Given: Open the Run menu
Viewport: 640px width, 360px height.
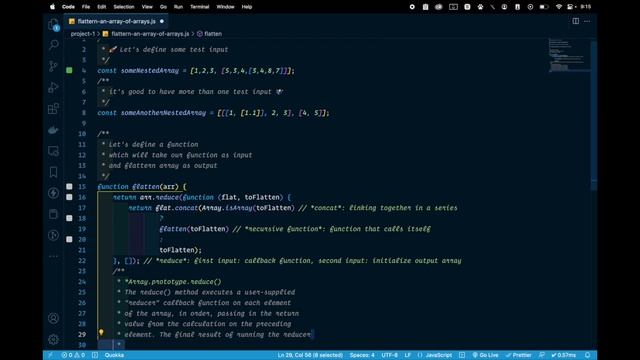Looking at the screenshot, I should [x=178, y=7].
